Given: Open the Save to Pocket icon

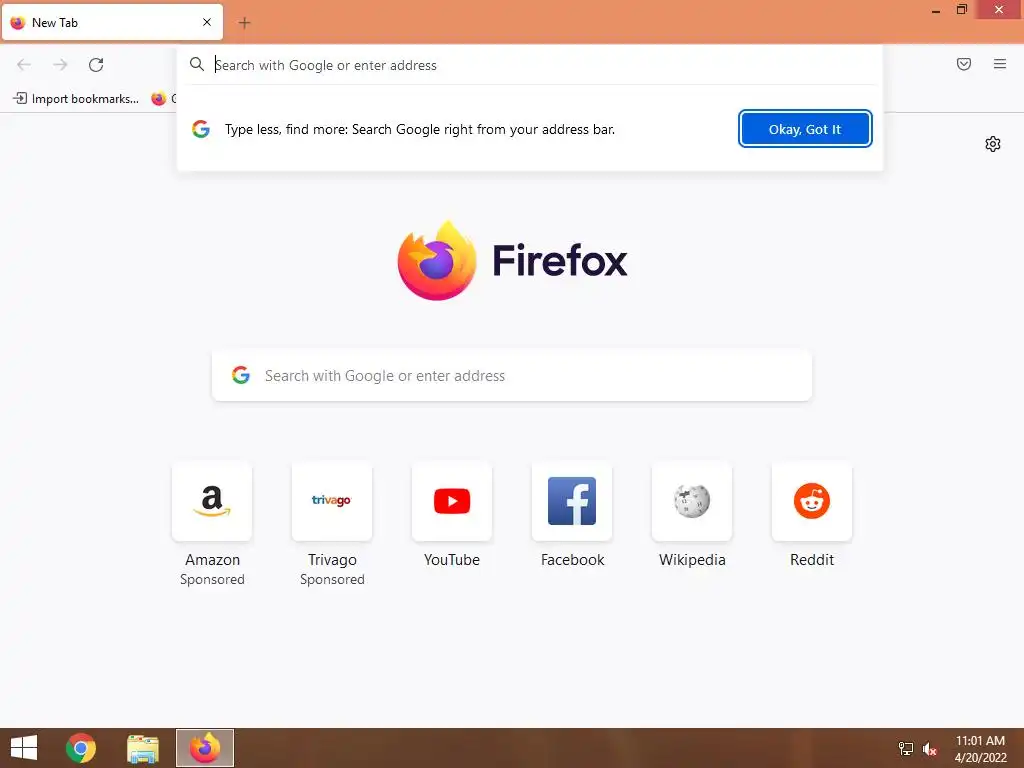Looking at the screenshot, I should (963, 64).
